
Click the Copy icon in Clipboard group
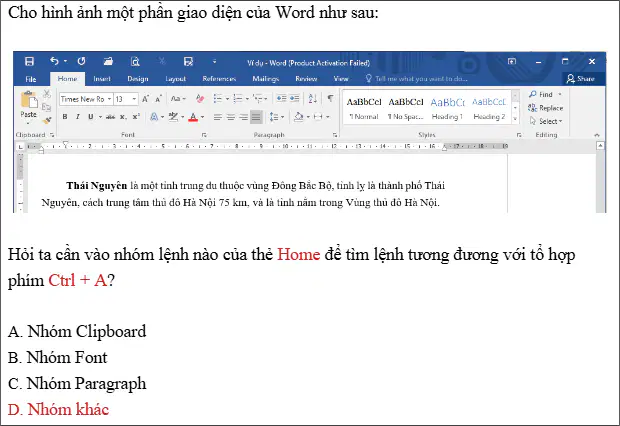(x=47, y=107)
